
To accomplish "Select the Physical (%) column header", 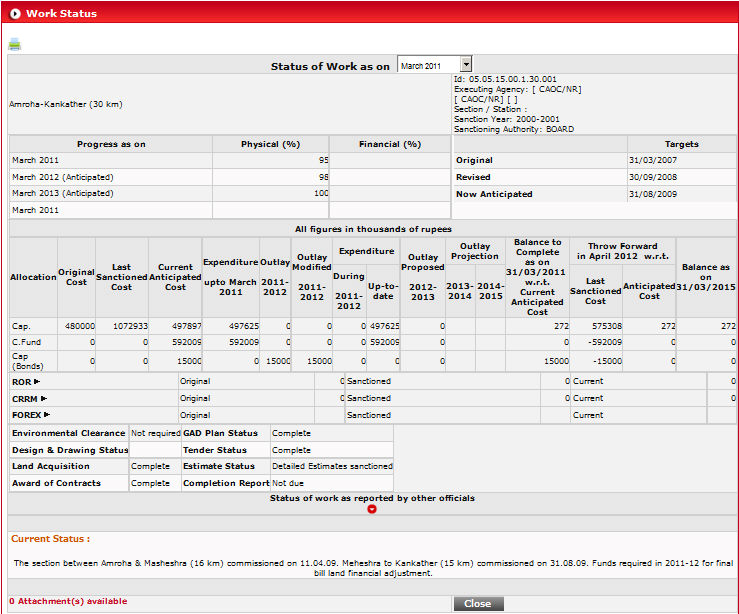I will (270, 144).
